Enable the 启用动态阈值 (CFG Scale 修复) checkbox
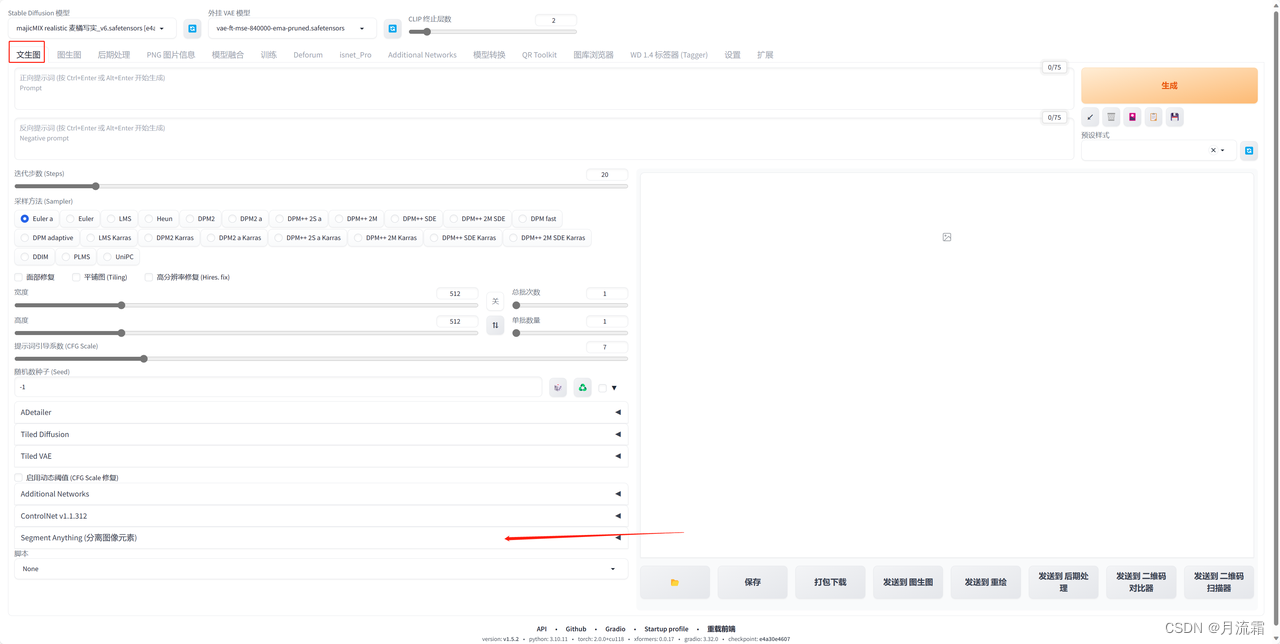 18,477
